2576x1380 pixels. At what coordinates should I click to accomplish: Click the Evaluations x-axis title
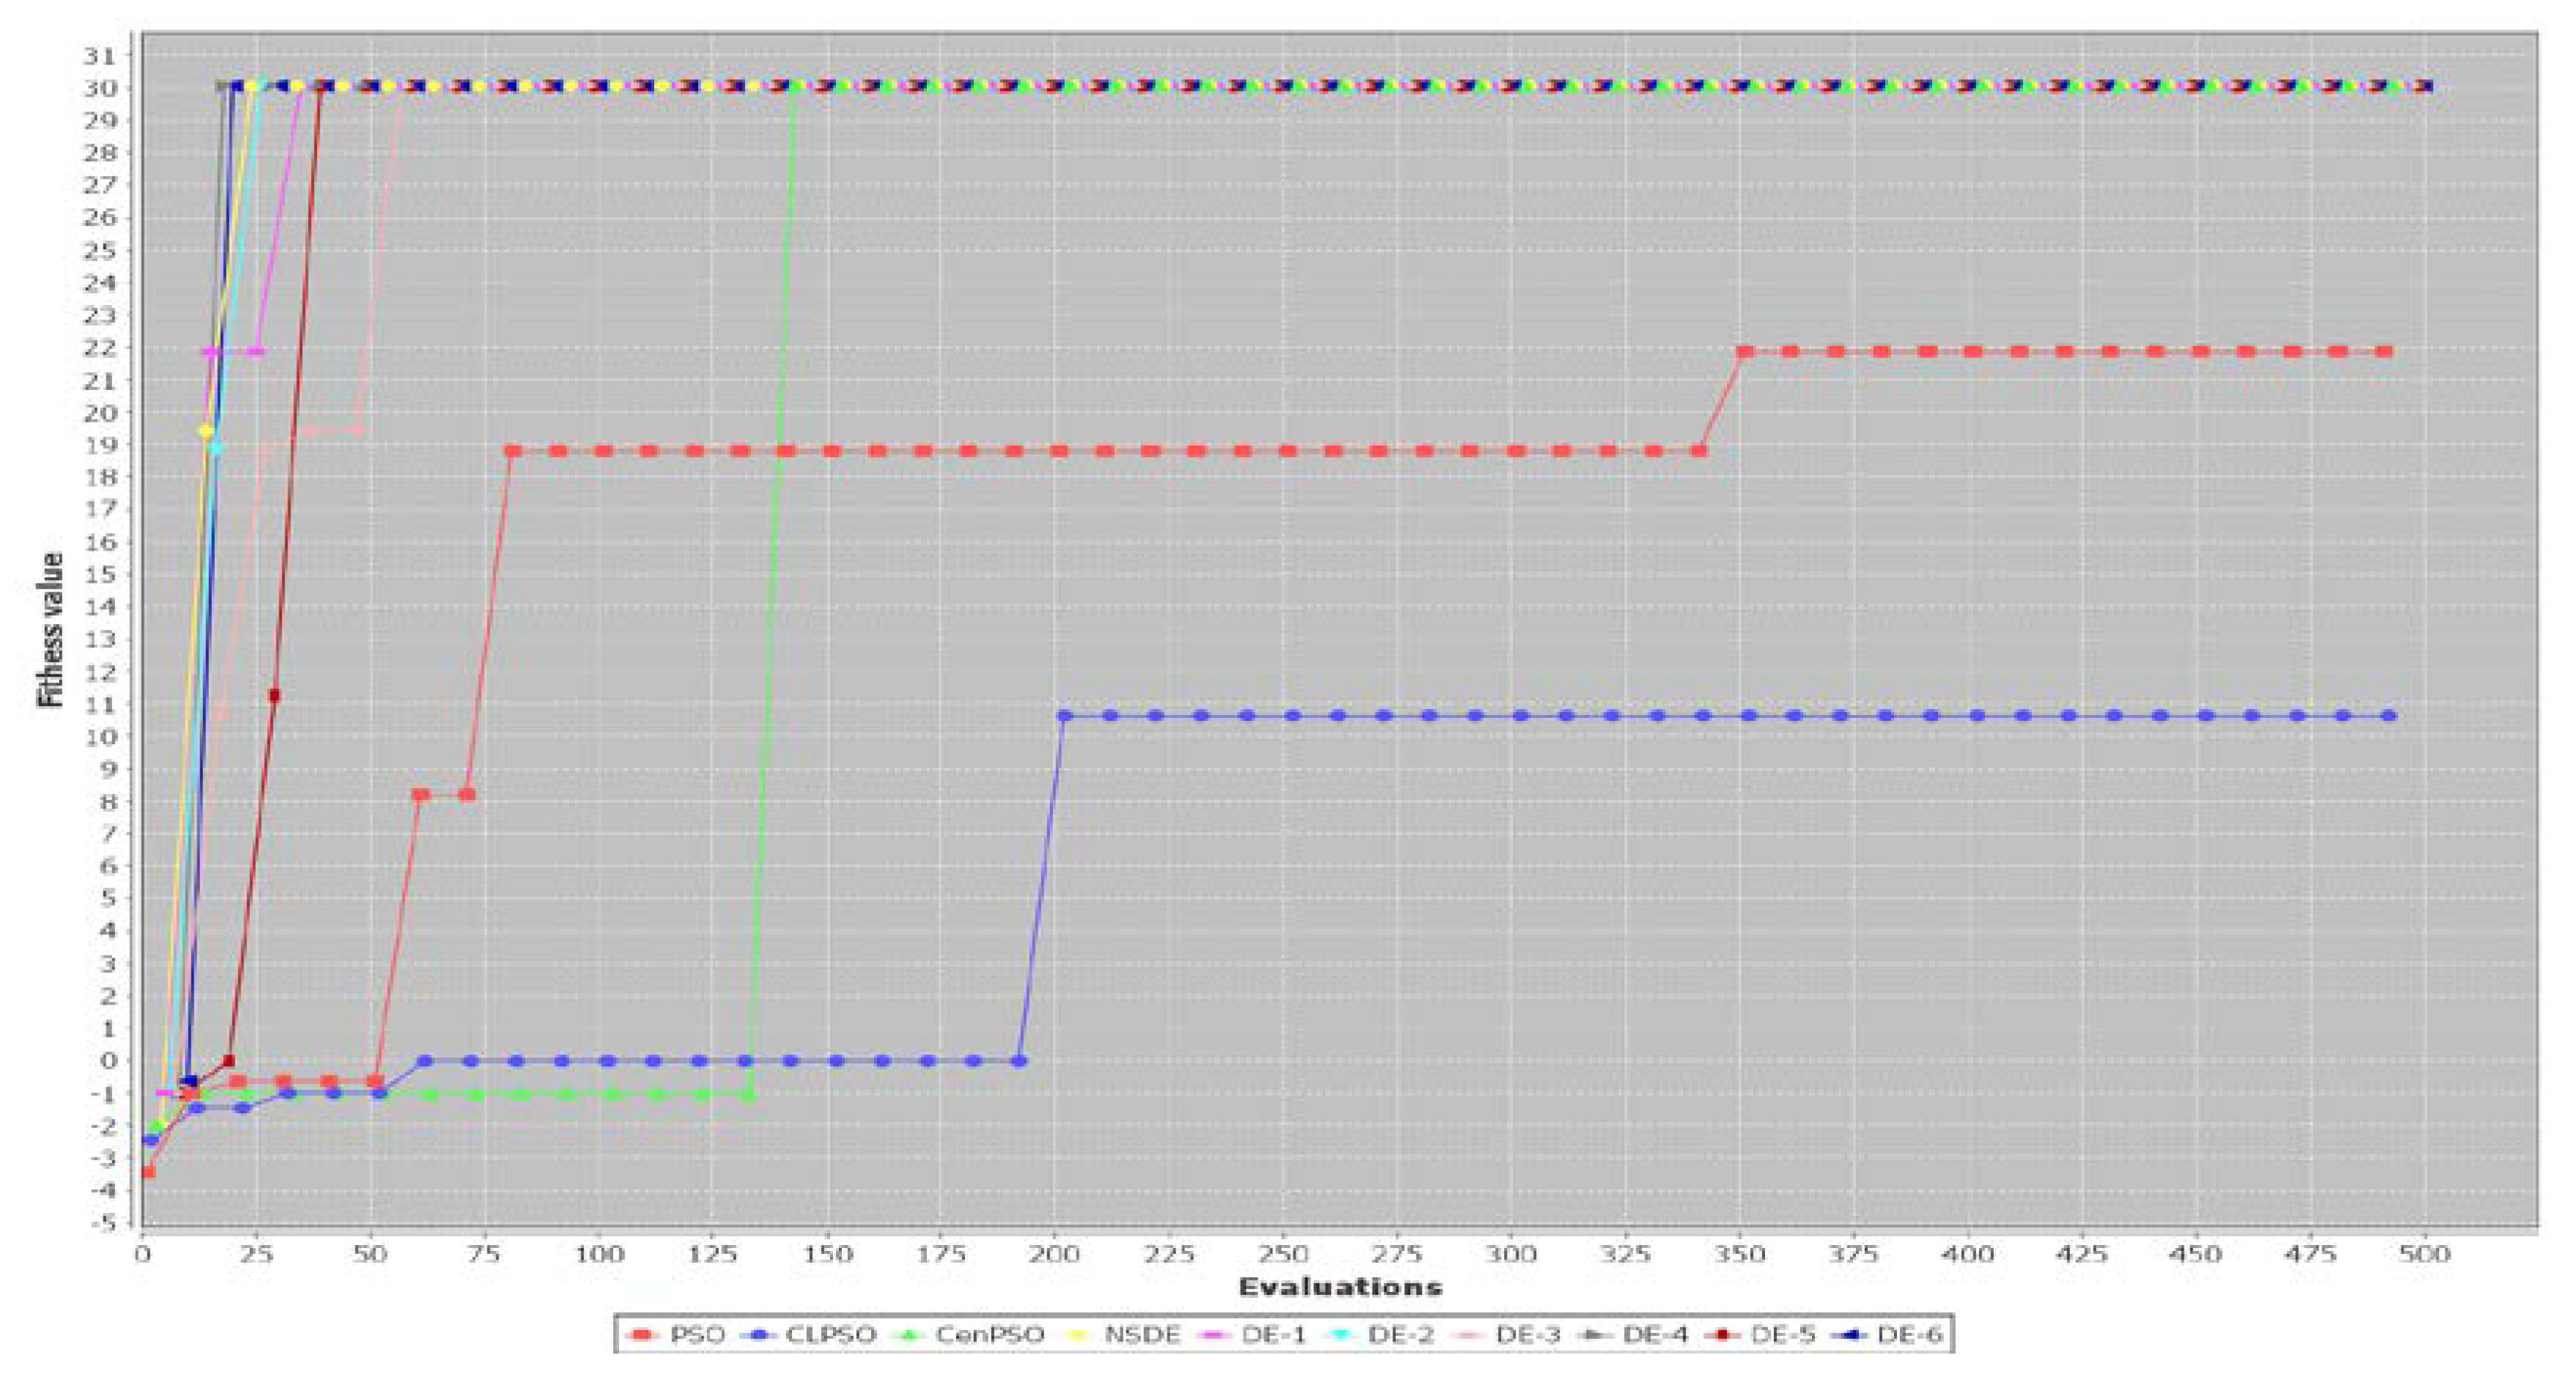pos(1340,1287)
